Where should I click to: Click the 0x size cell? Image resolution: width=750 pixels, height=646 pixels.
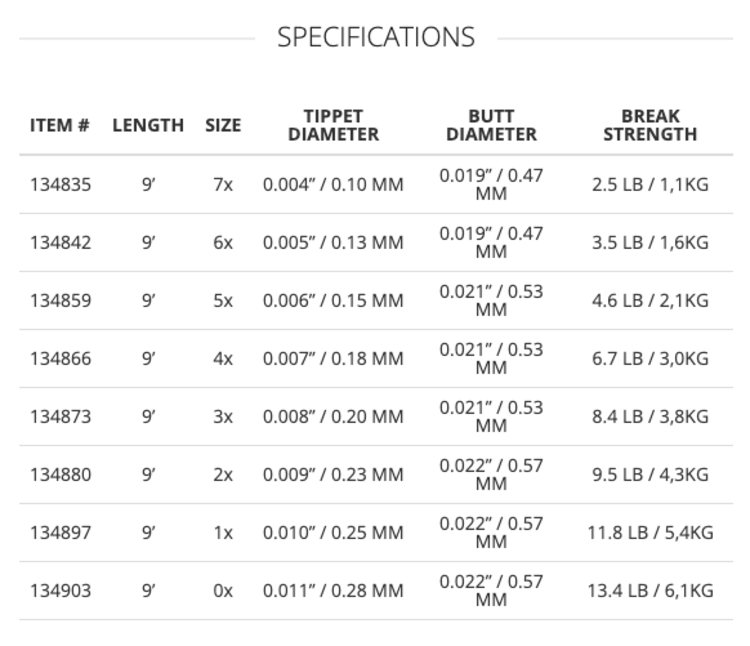(223, 591)
